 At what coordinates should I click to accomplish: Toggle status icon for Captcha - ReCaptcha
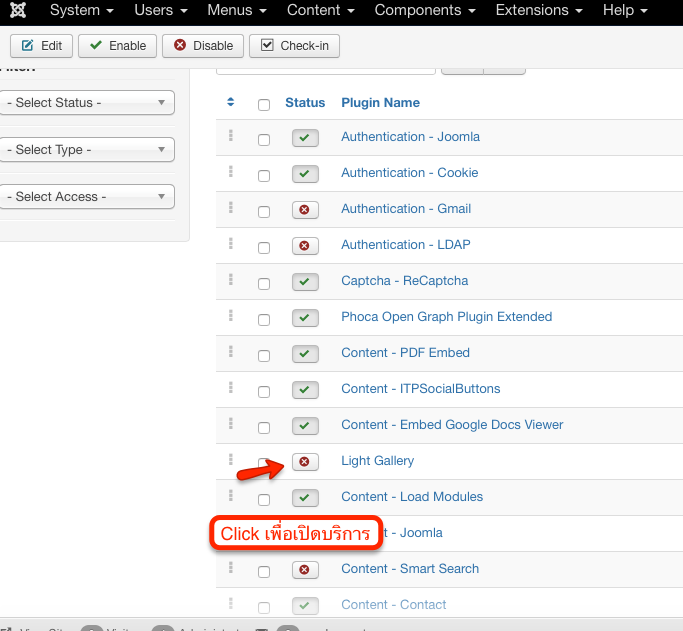point(305,282)
